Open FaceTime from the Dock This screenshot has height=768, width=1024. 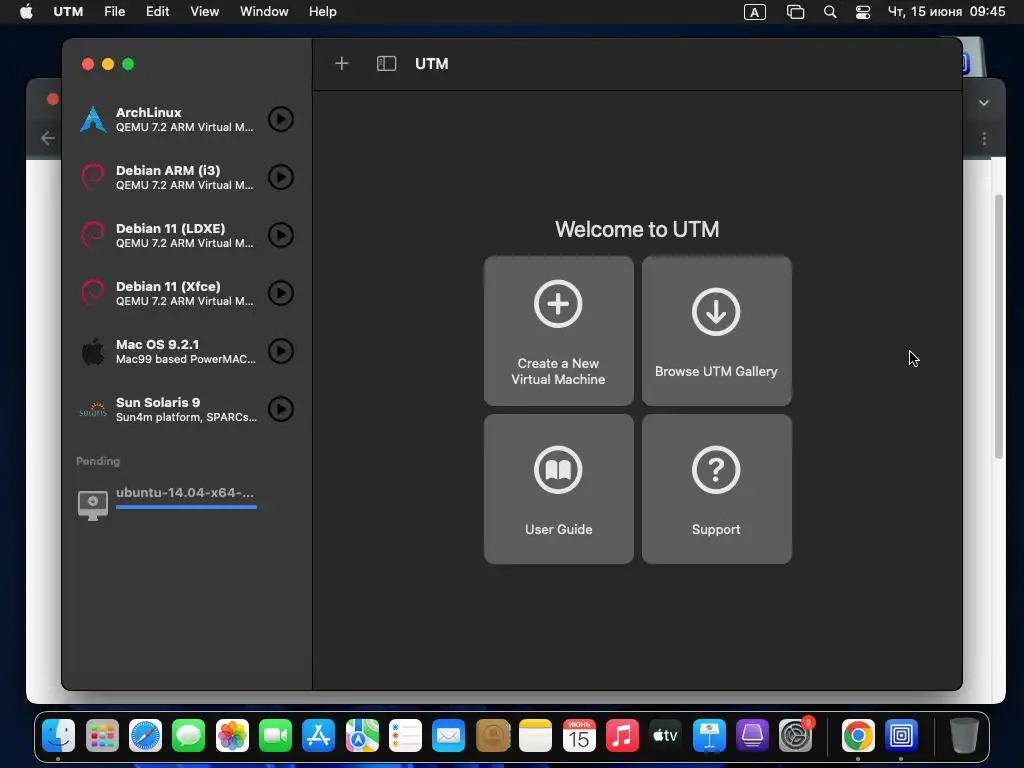tap(275, 736)
